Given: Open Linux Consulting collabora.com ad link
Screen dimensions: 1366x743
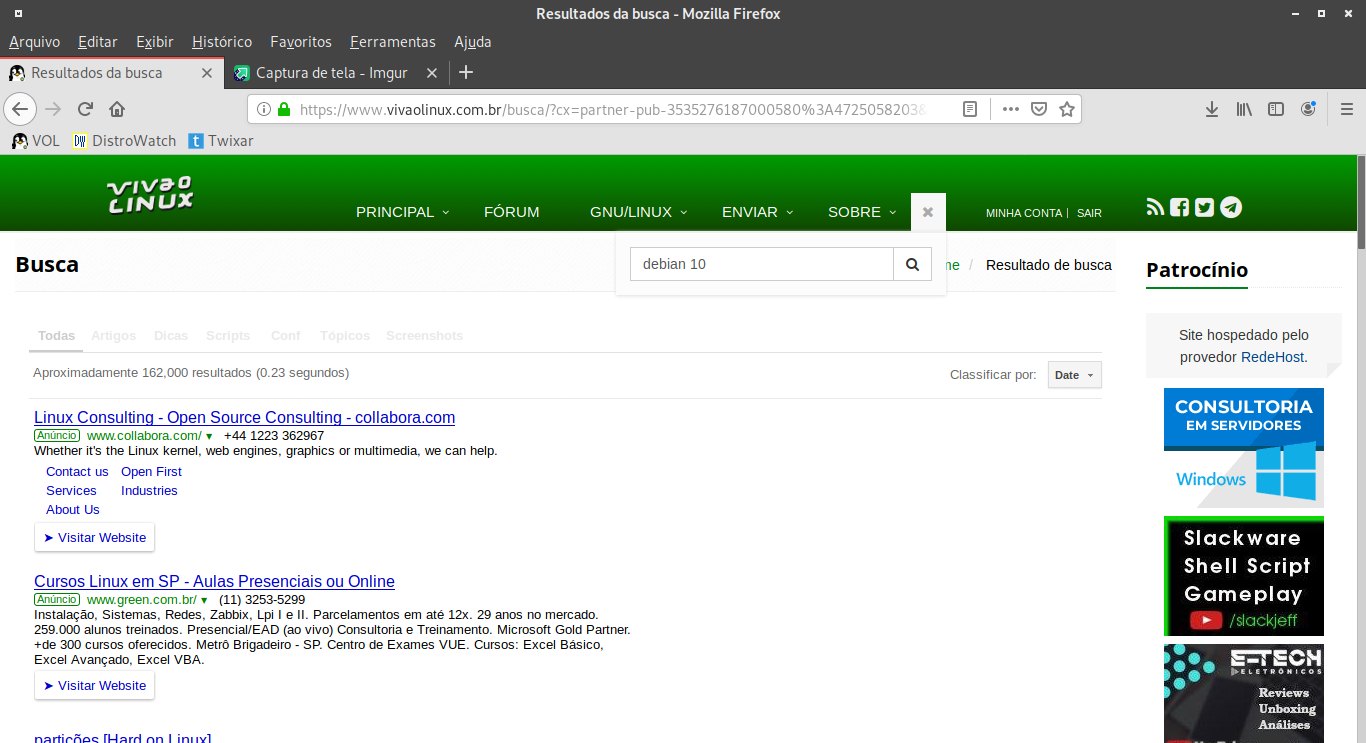Looking at the screenshot, I should (244, 417).
